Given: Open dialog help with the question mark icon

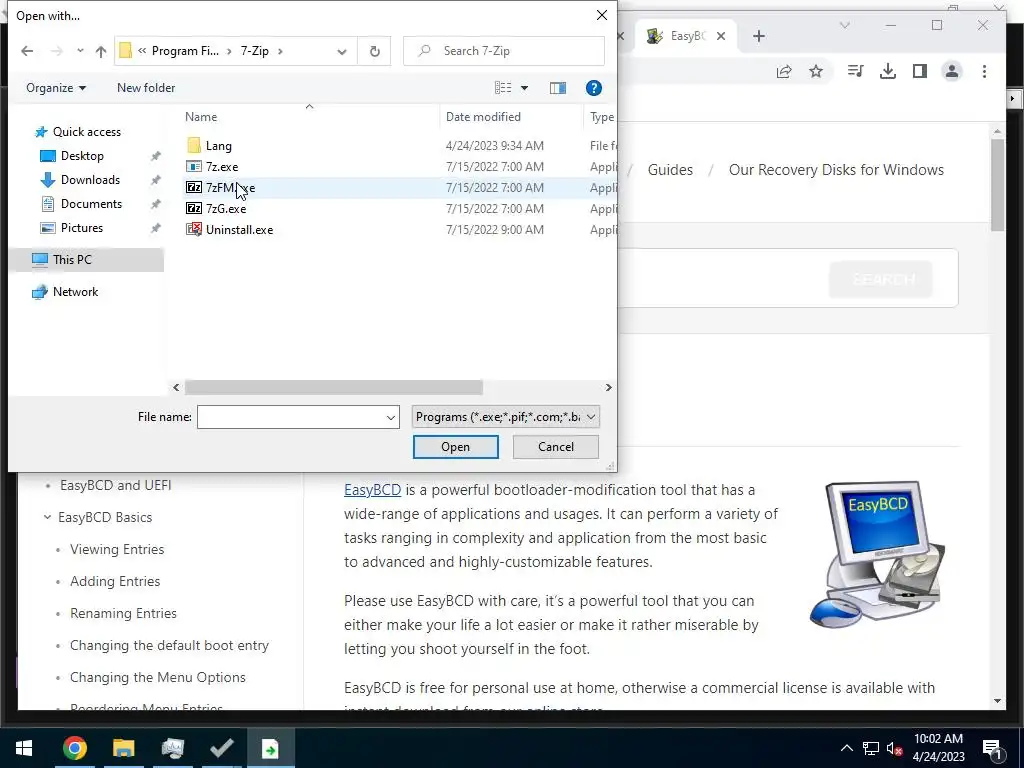Looking at the screenshot, I should point(594,88).
